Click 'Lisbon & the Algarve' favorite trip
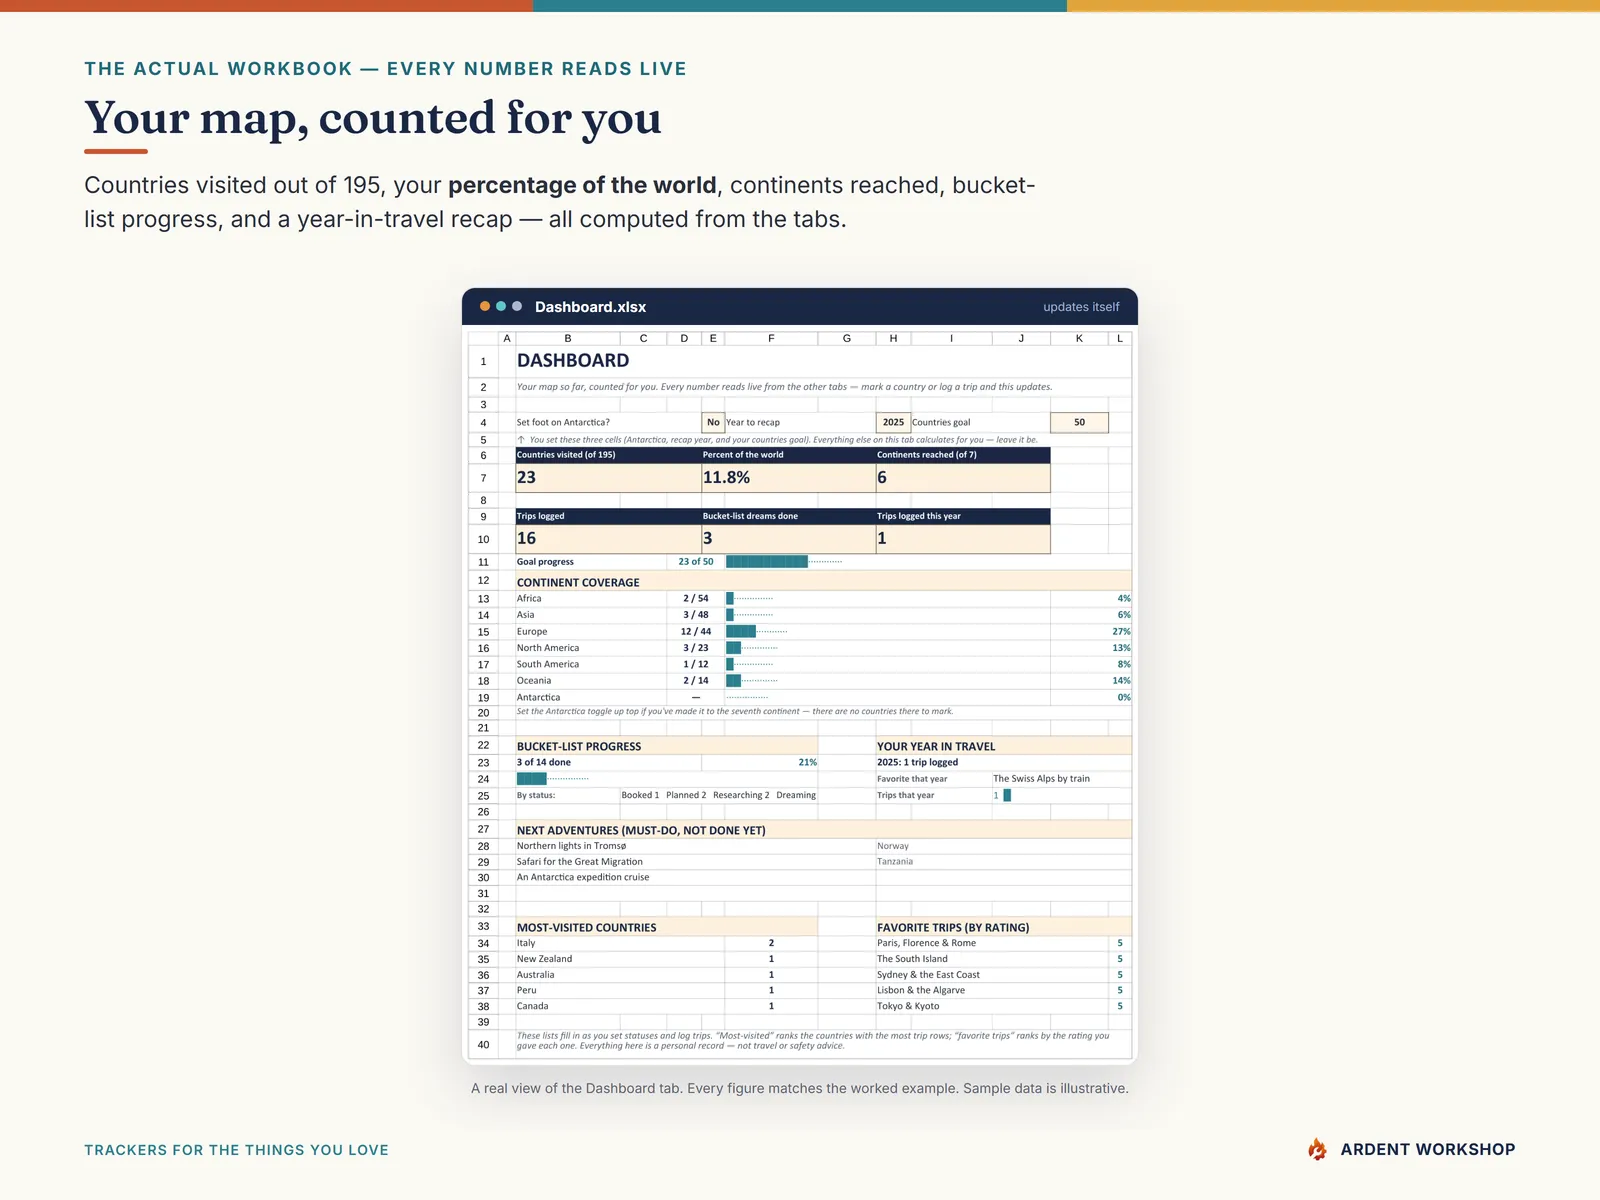This screenshot has height=1200, width=1600. pos(921,990)
